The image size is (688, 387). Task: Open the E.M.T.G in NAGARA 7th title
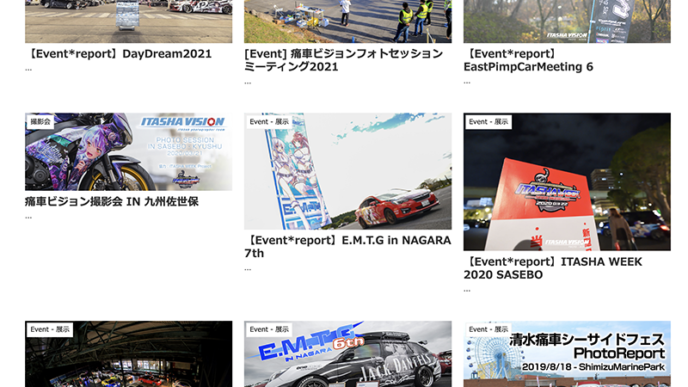pyautogui.click(x=348, y=247)
